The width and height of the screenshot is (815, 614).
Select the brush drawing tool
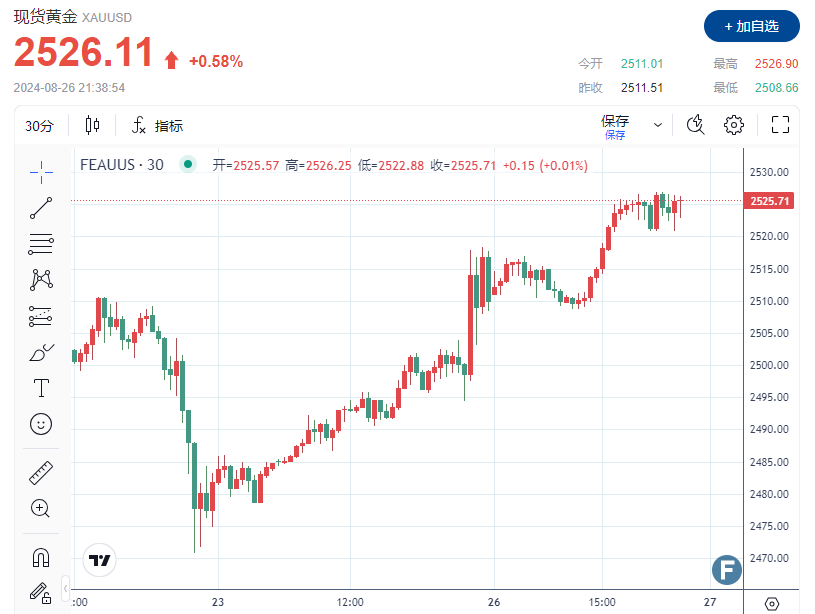coord(41,352)
